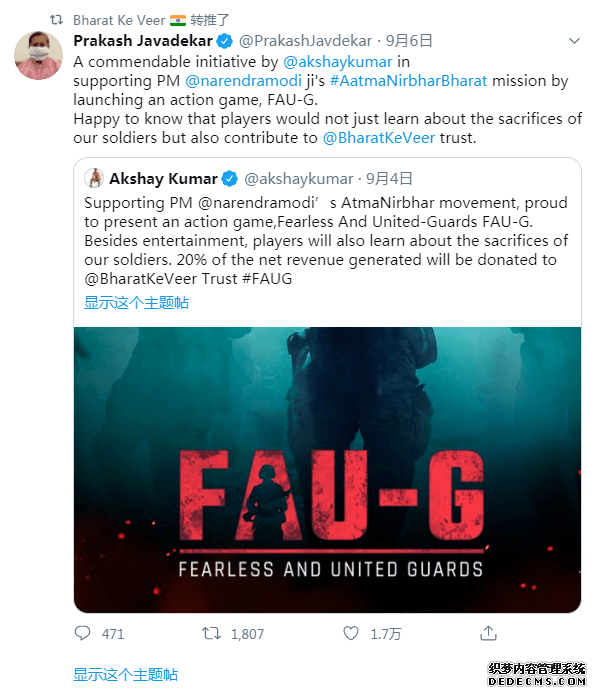
Task: Click Prakash Javadekar's verified badge
Action: (225, 41)
